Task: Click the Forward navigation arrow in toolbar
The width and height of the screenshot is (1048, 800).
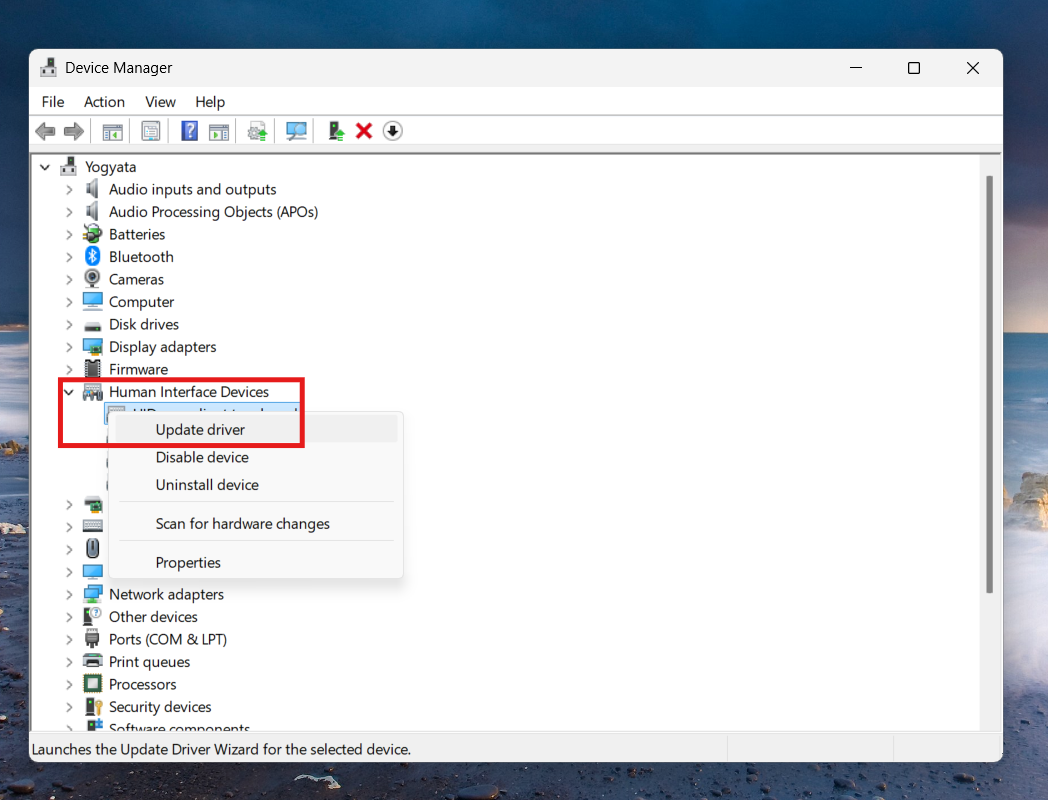Action: pos(73,131)
